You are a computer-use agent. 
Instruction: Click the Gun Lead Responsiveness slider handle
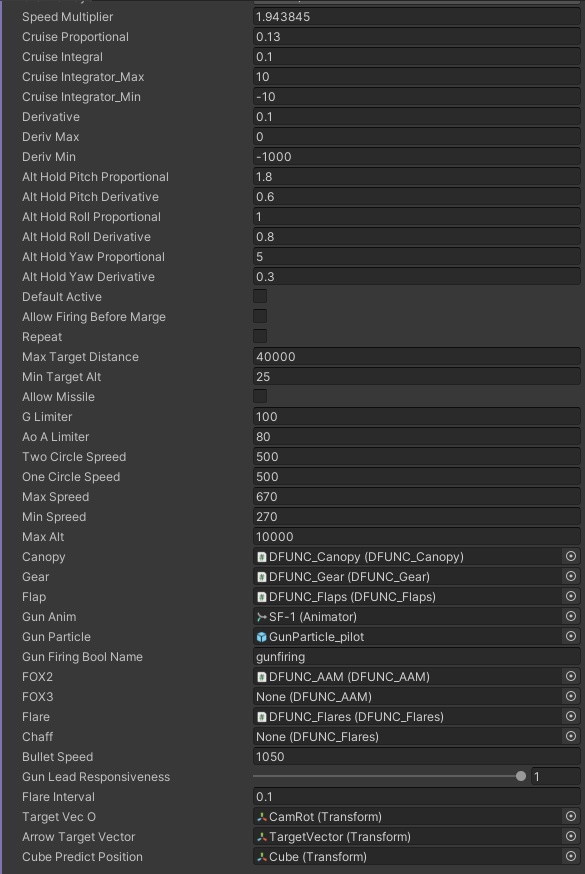(x=521, y=776)
